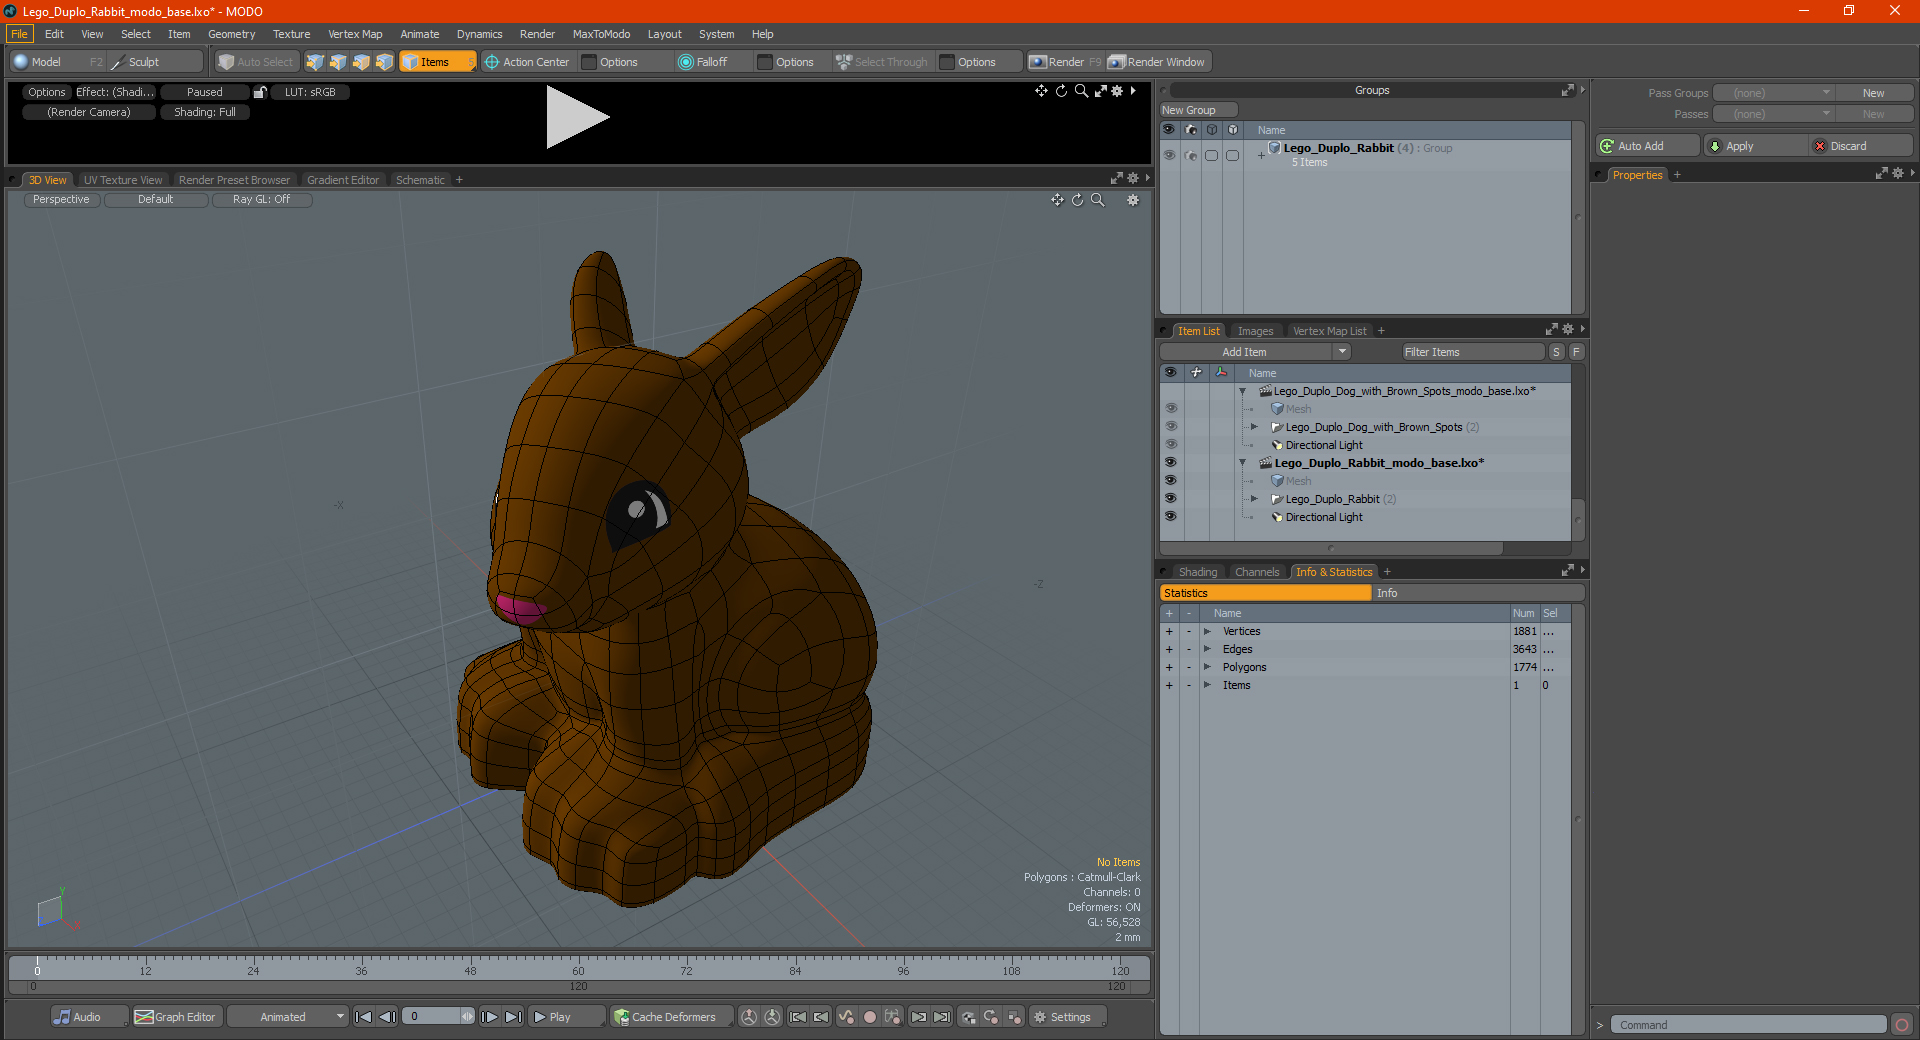Toggle the preview lock icon
This screenshot has width=1920, height=1040.
260,92
